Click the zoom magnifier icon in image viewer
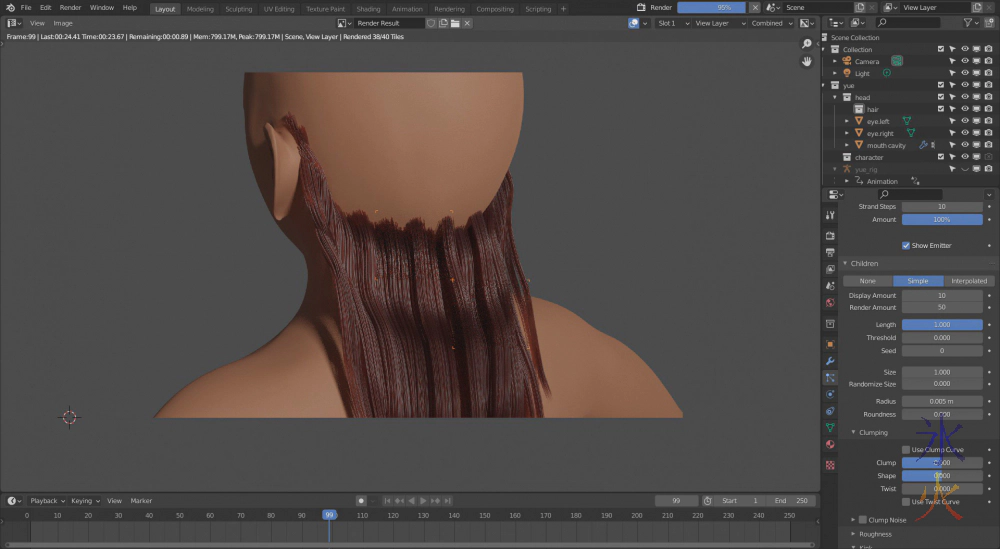This screenshot has height=549, width=1000. point(807,43)
